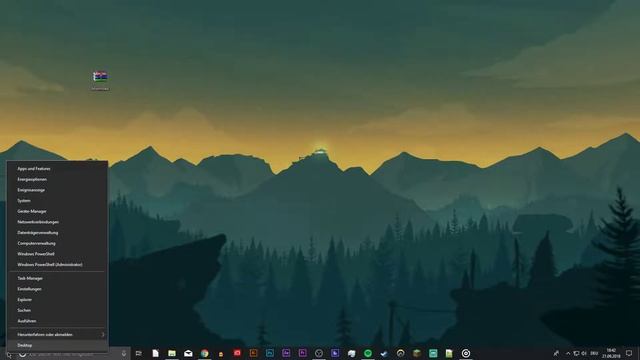
Task: Launch Google Chrome from the taskbar
Action: pyautogui.click(x=204, y=353)
